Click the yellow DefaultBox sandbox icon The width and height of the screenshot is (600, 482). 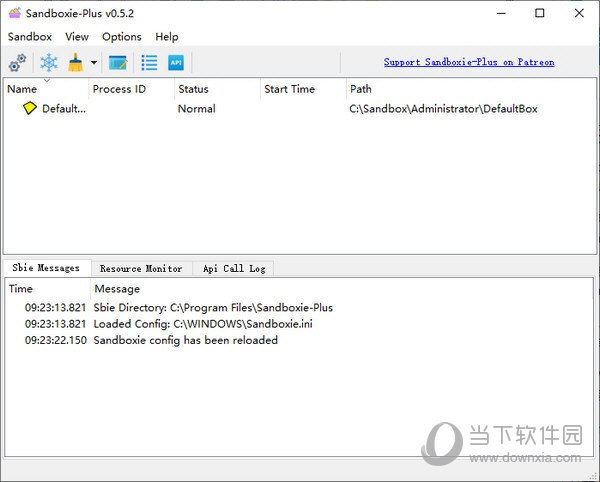click(30, 108)
